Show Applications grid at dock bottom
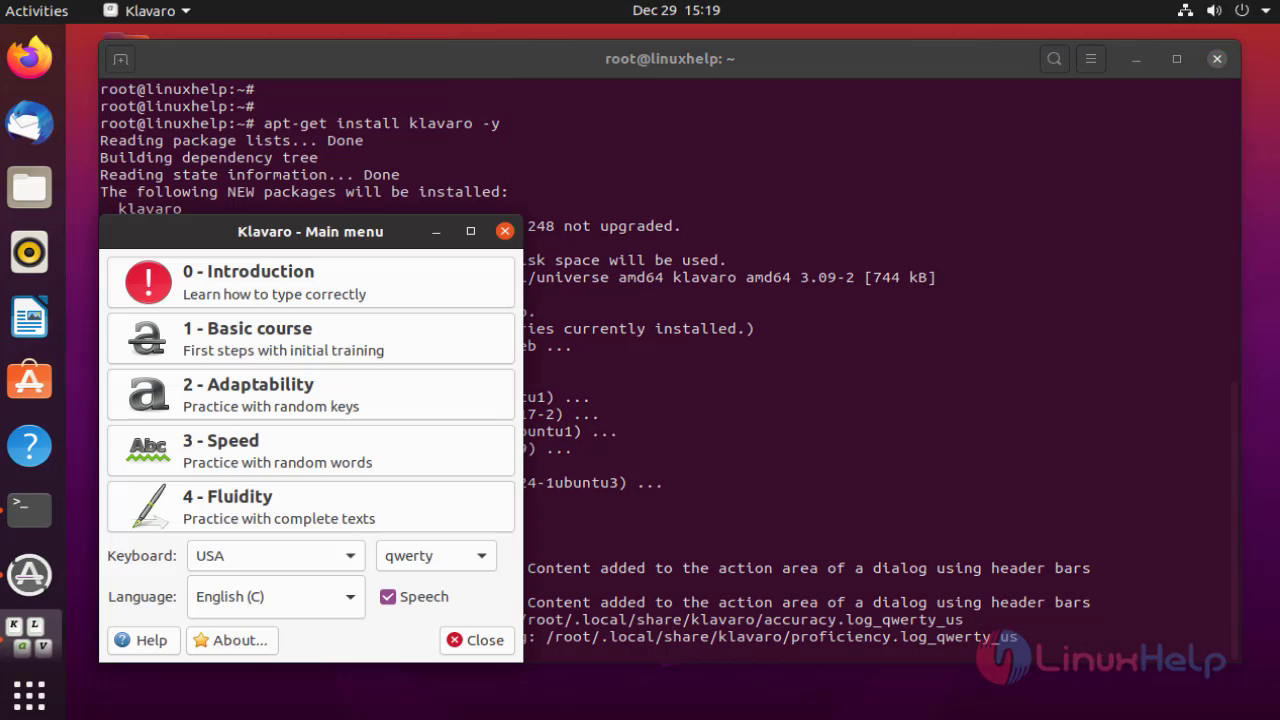 tap(29, 695)
